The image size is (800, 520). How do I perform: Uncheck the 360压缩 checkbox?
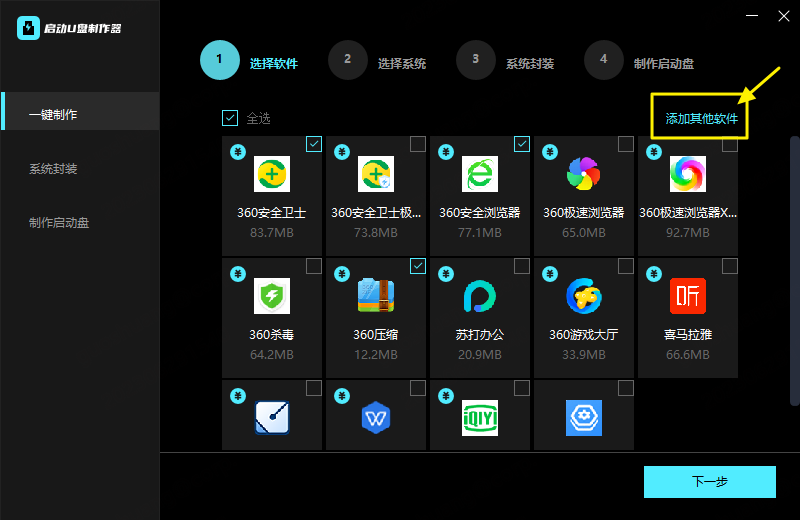tap(418, 265)
